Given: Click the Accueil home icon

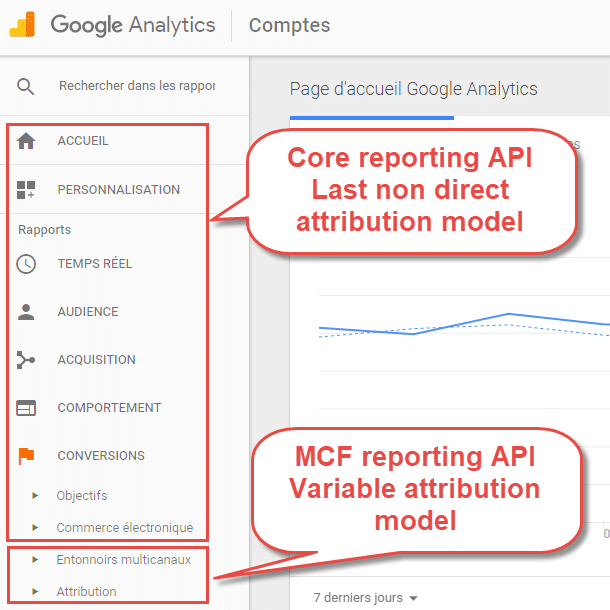Looking at the screenshot, I should (26, 141).
